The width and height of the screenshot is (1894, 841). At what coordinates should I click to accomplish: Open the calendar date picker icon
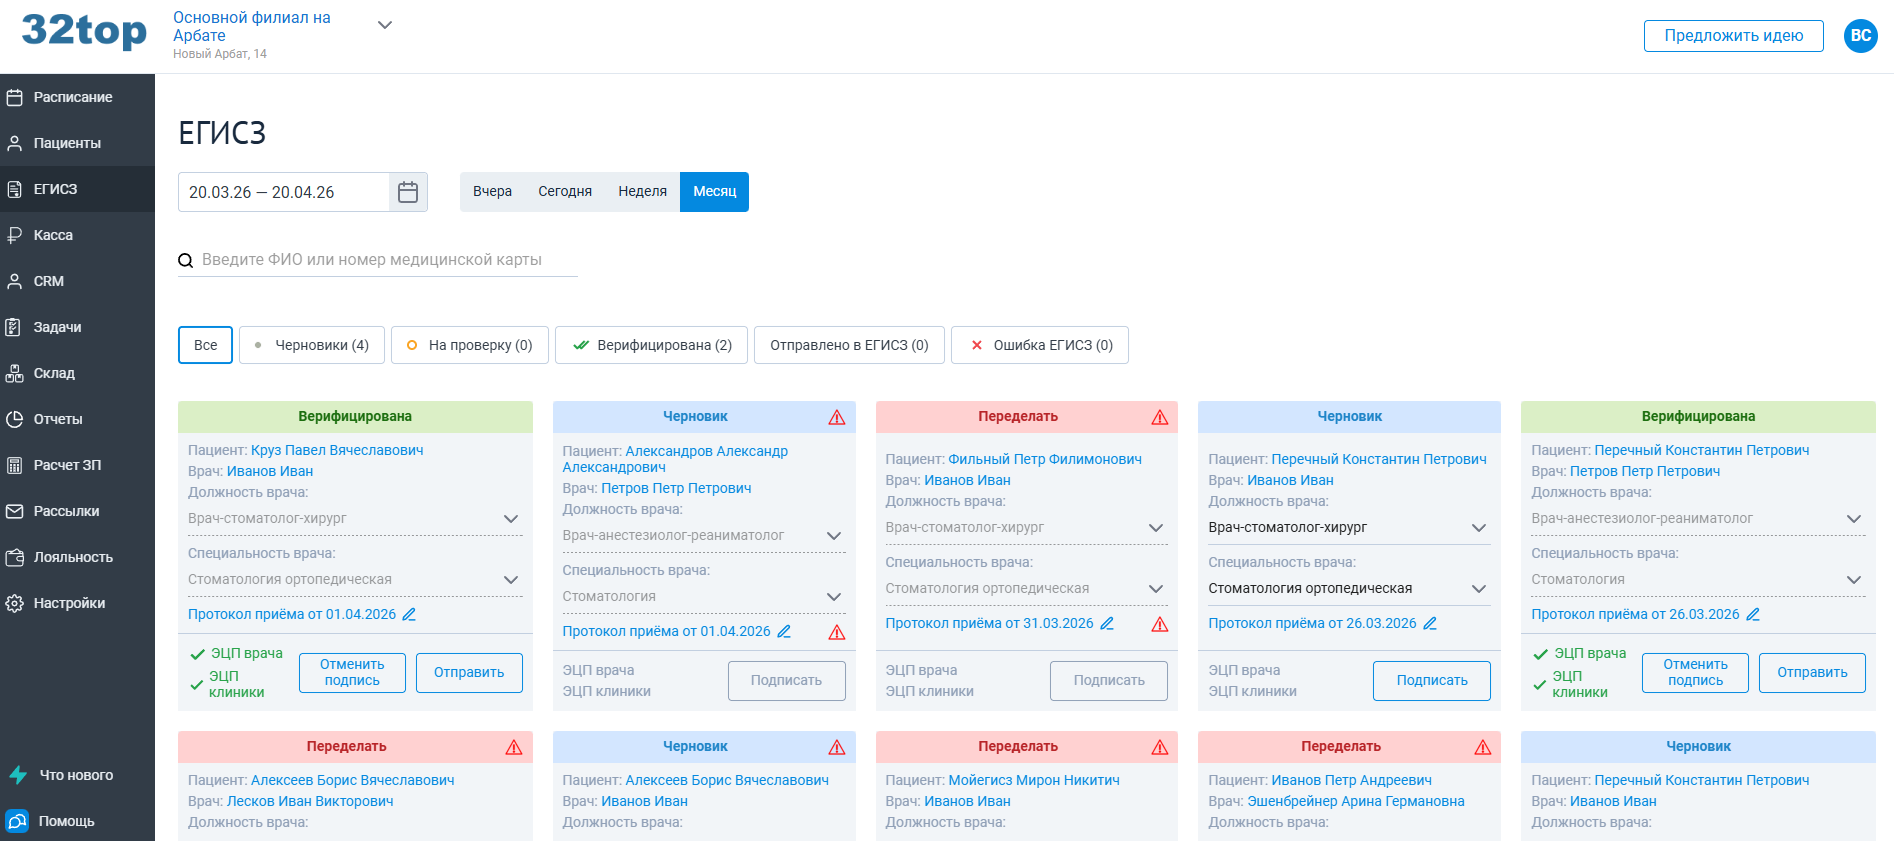[408, 192]
